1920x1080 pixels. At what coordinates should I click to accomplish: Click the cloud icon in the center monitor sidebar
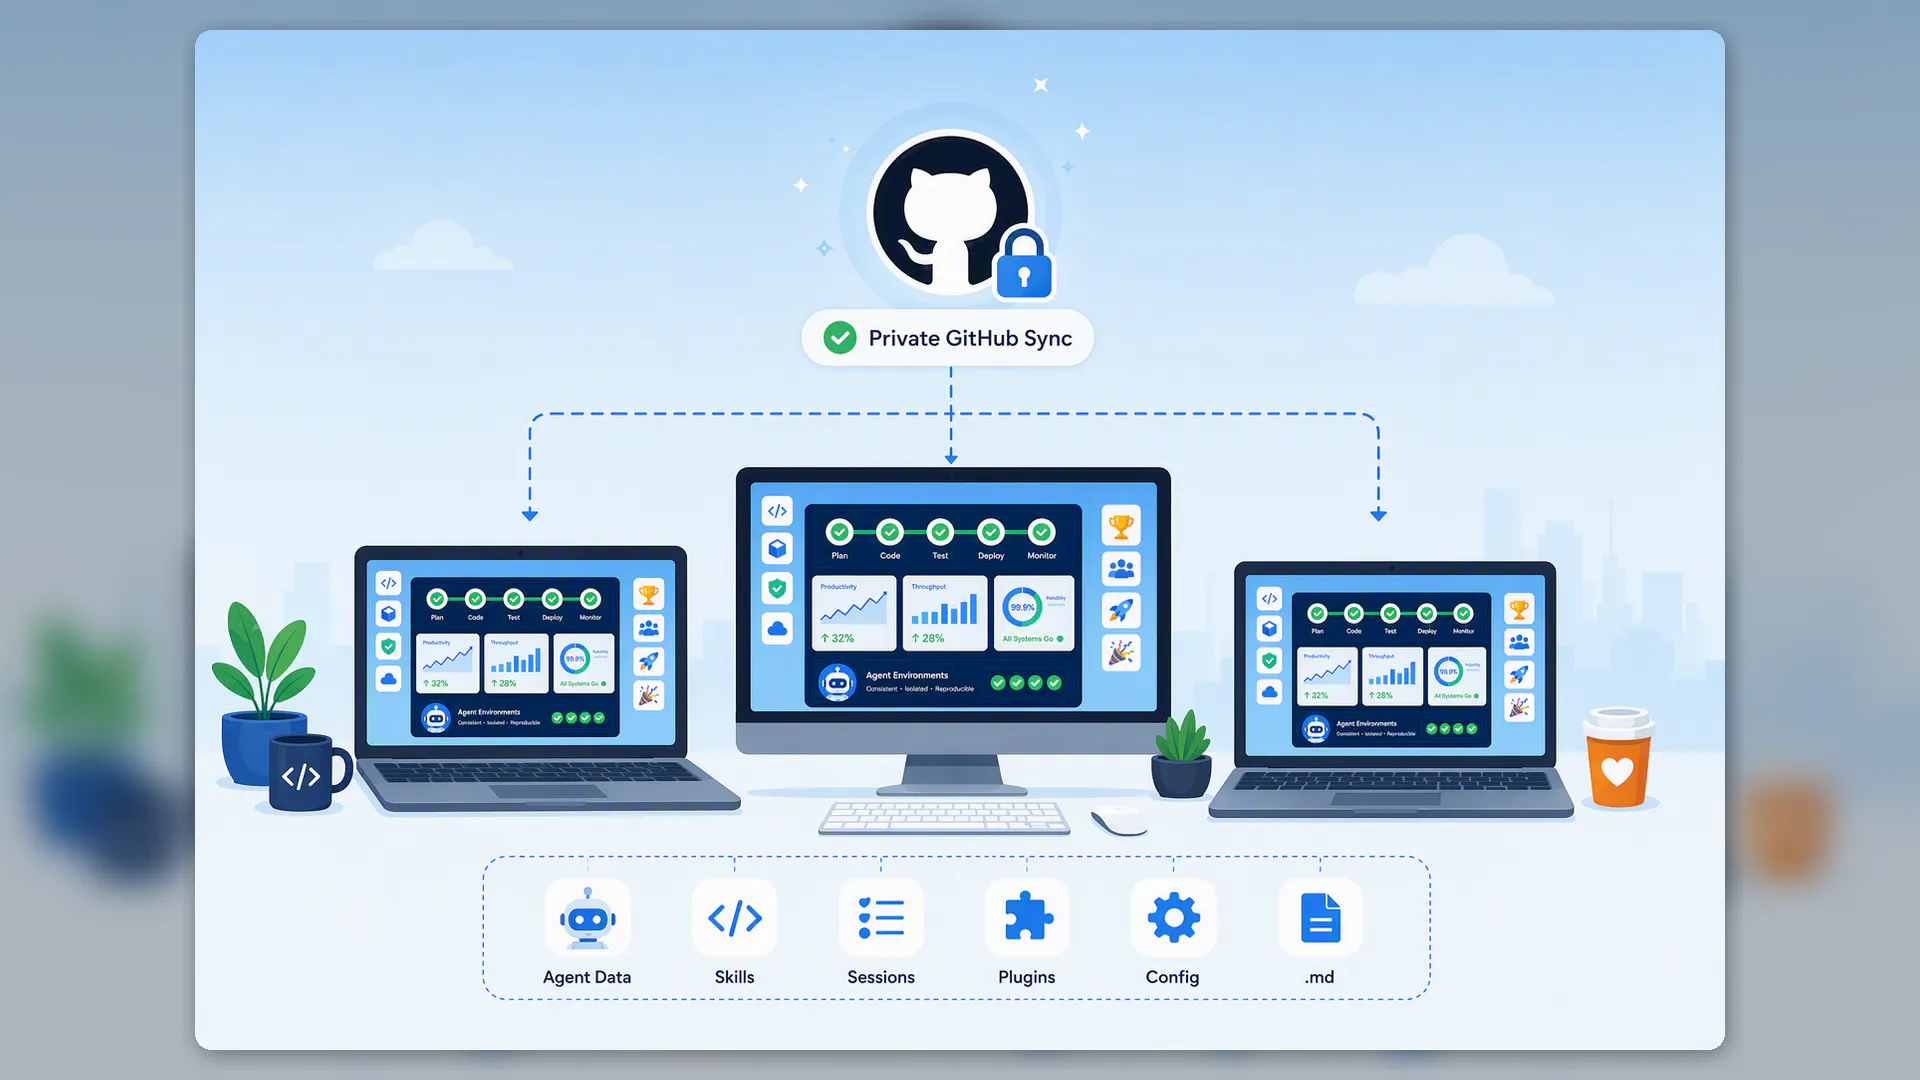(777, 628)
